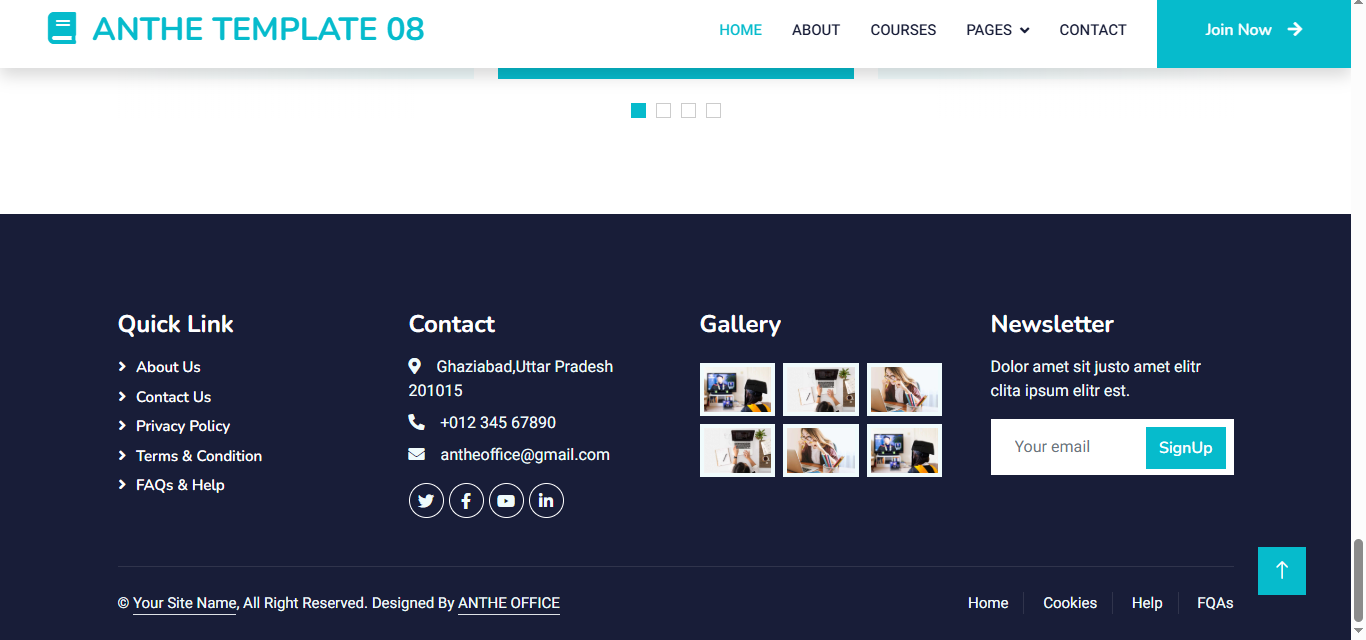Screen dimensions: 1366x640
Task: Open the PAGES dropdown menu
Action: (x=997, y=30)
